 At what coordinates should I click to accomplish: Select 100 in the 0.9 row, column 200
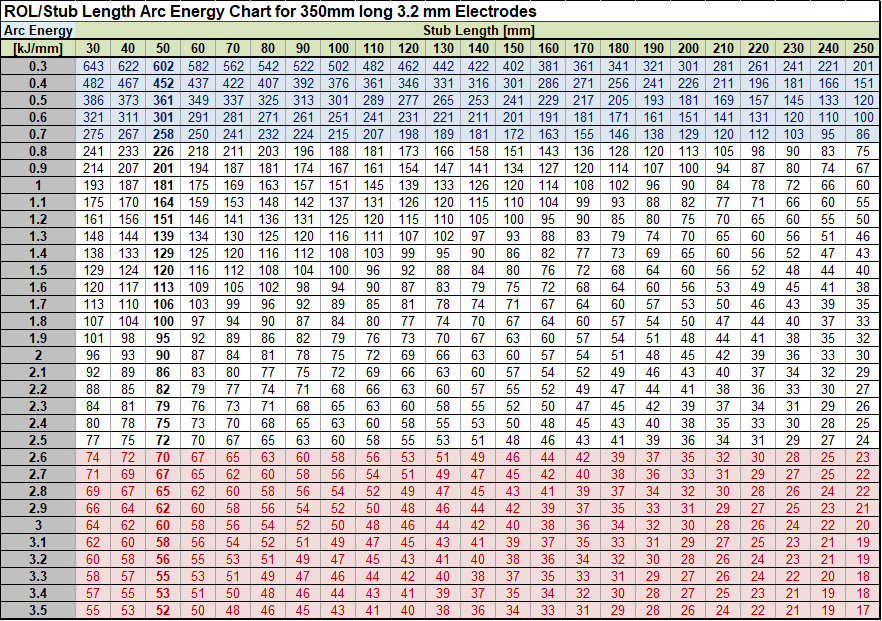[x=688, y=168]
